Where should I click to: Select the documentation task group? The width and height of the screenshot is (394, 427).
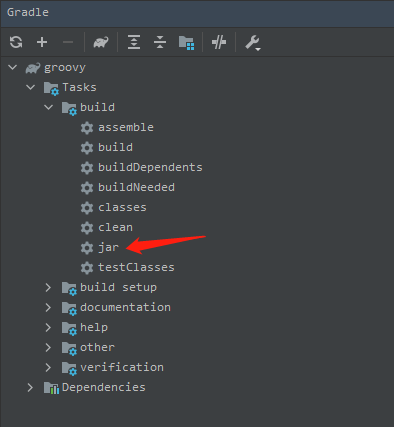tap(125, 307)
